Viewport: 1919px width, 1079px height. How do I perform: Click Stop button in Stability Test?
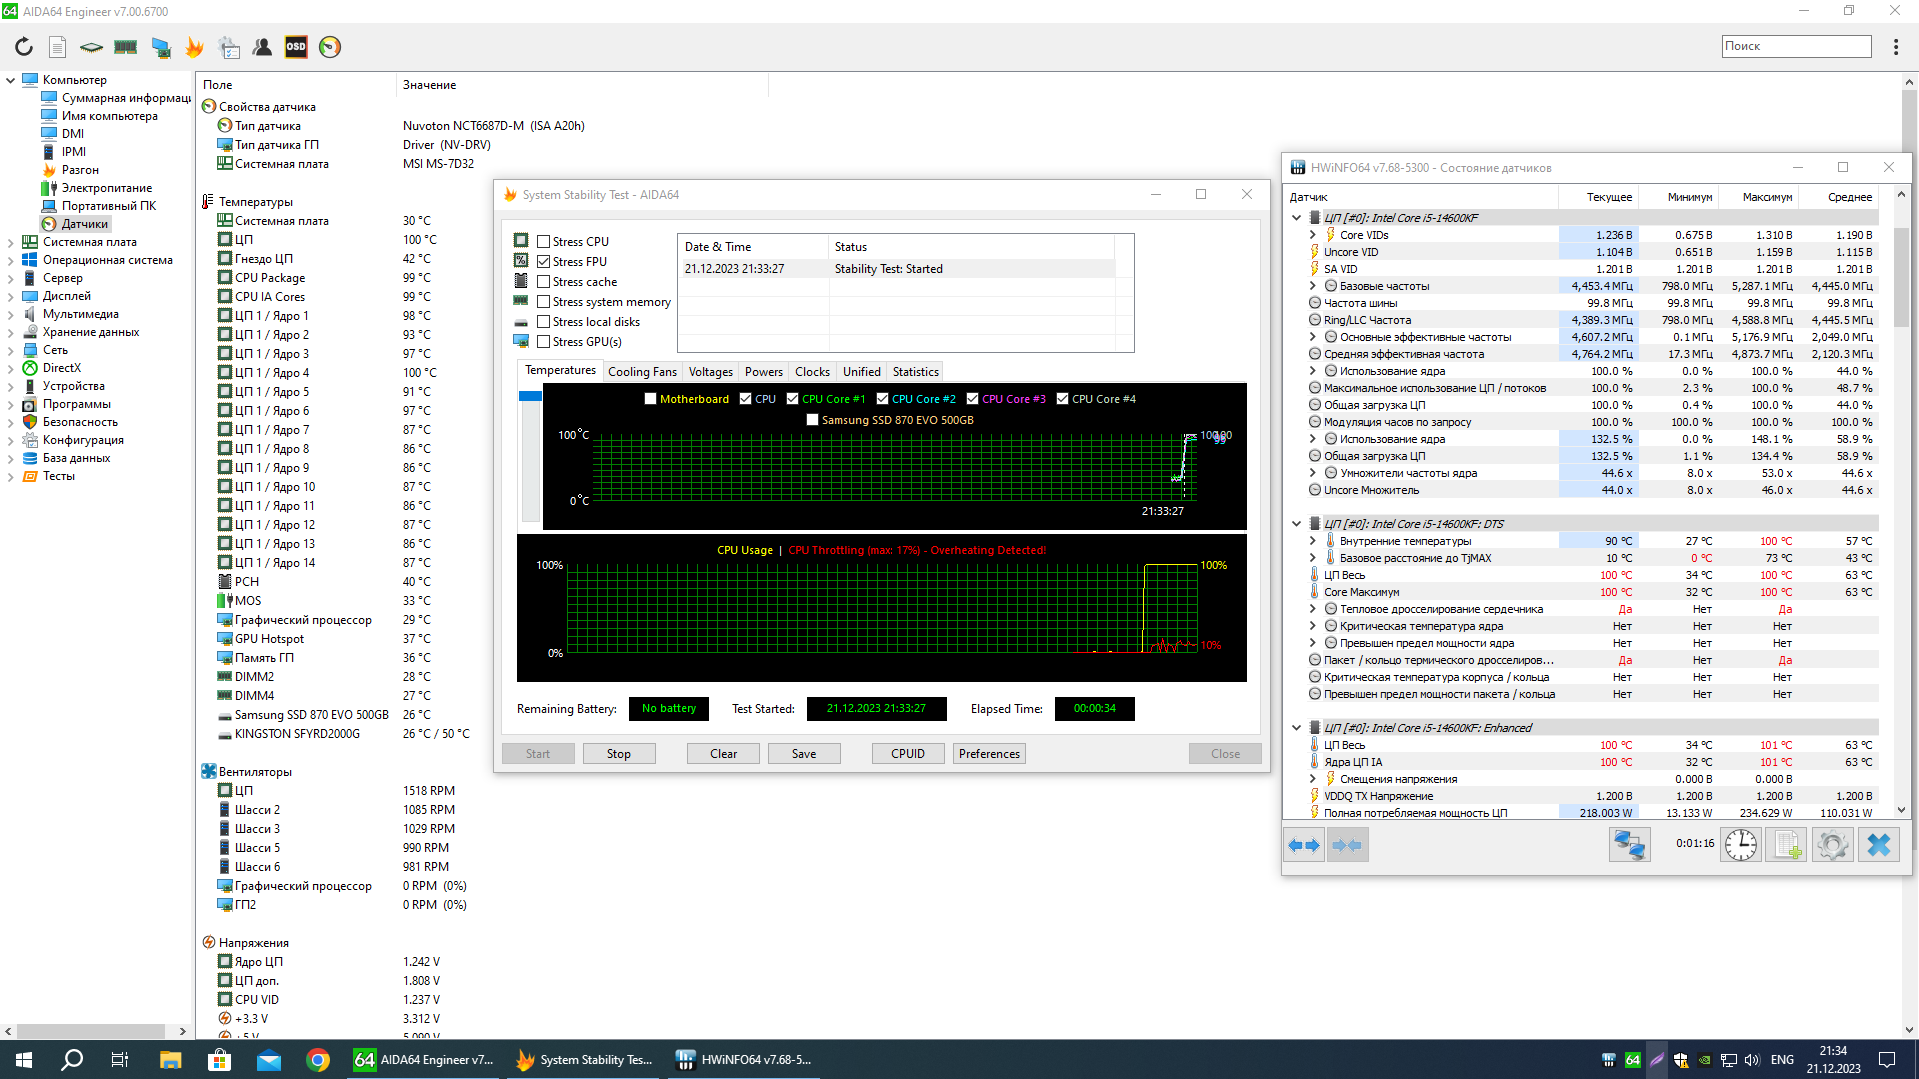click(619, 754)
